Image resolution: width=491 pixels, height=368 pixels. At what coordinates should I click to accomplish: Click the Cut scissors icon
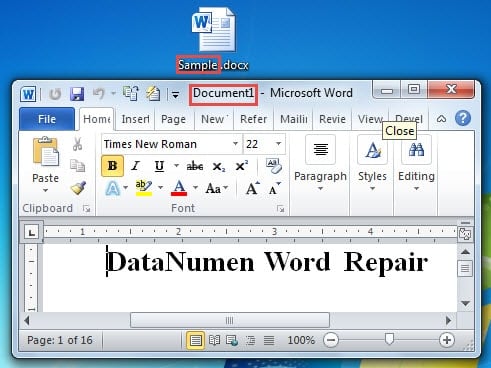click(77, 144)
